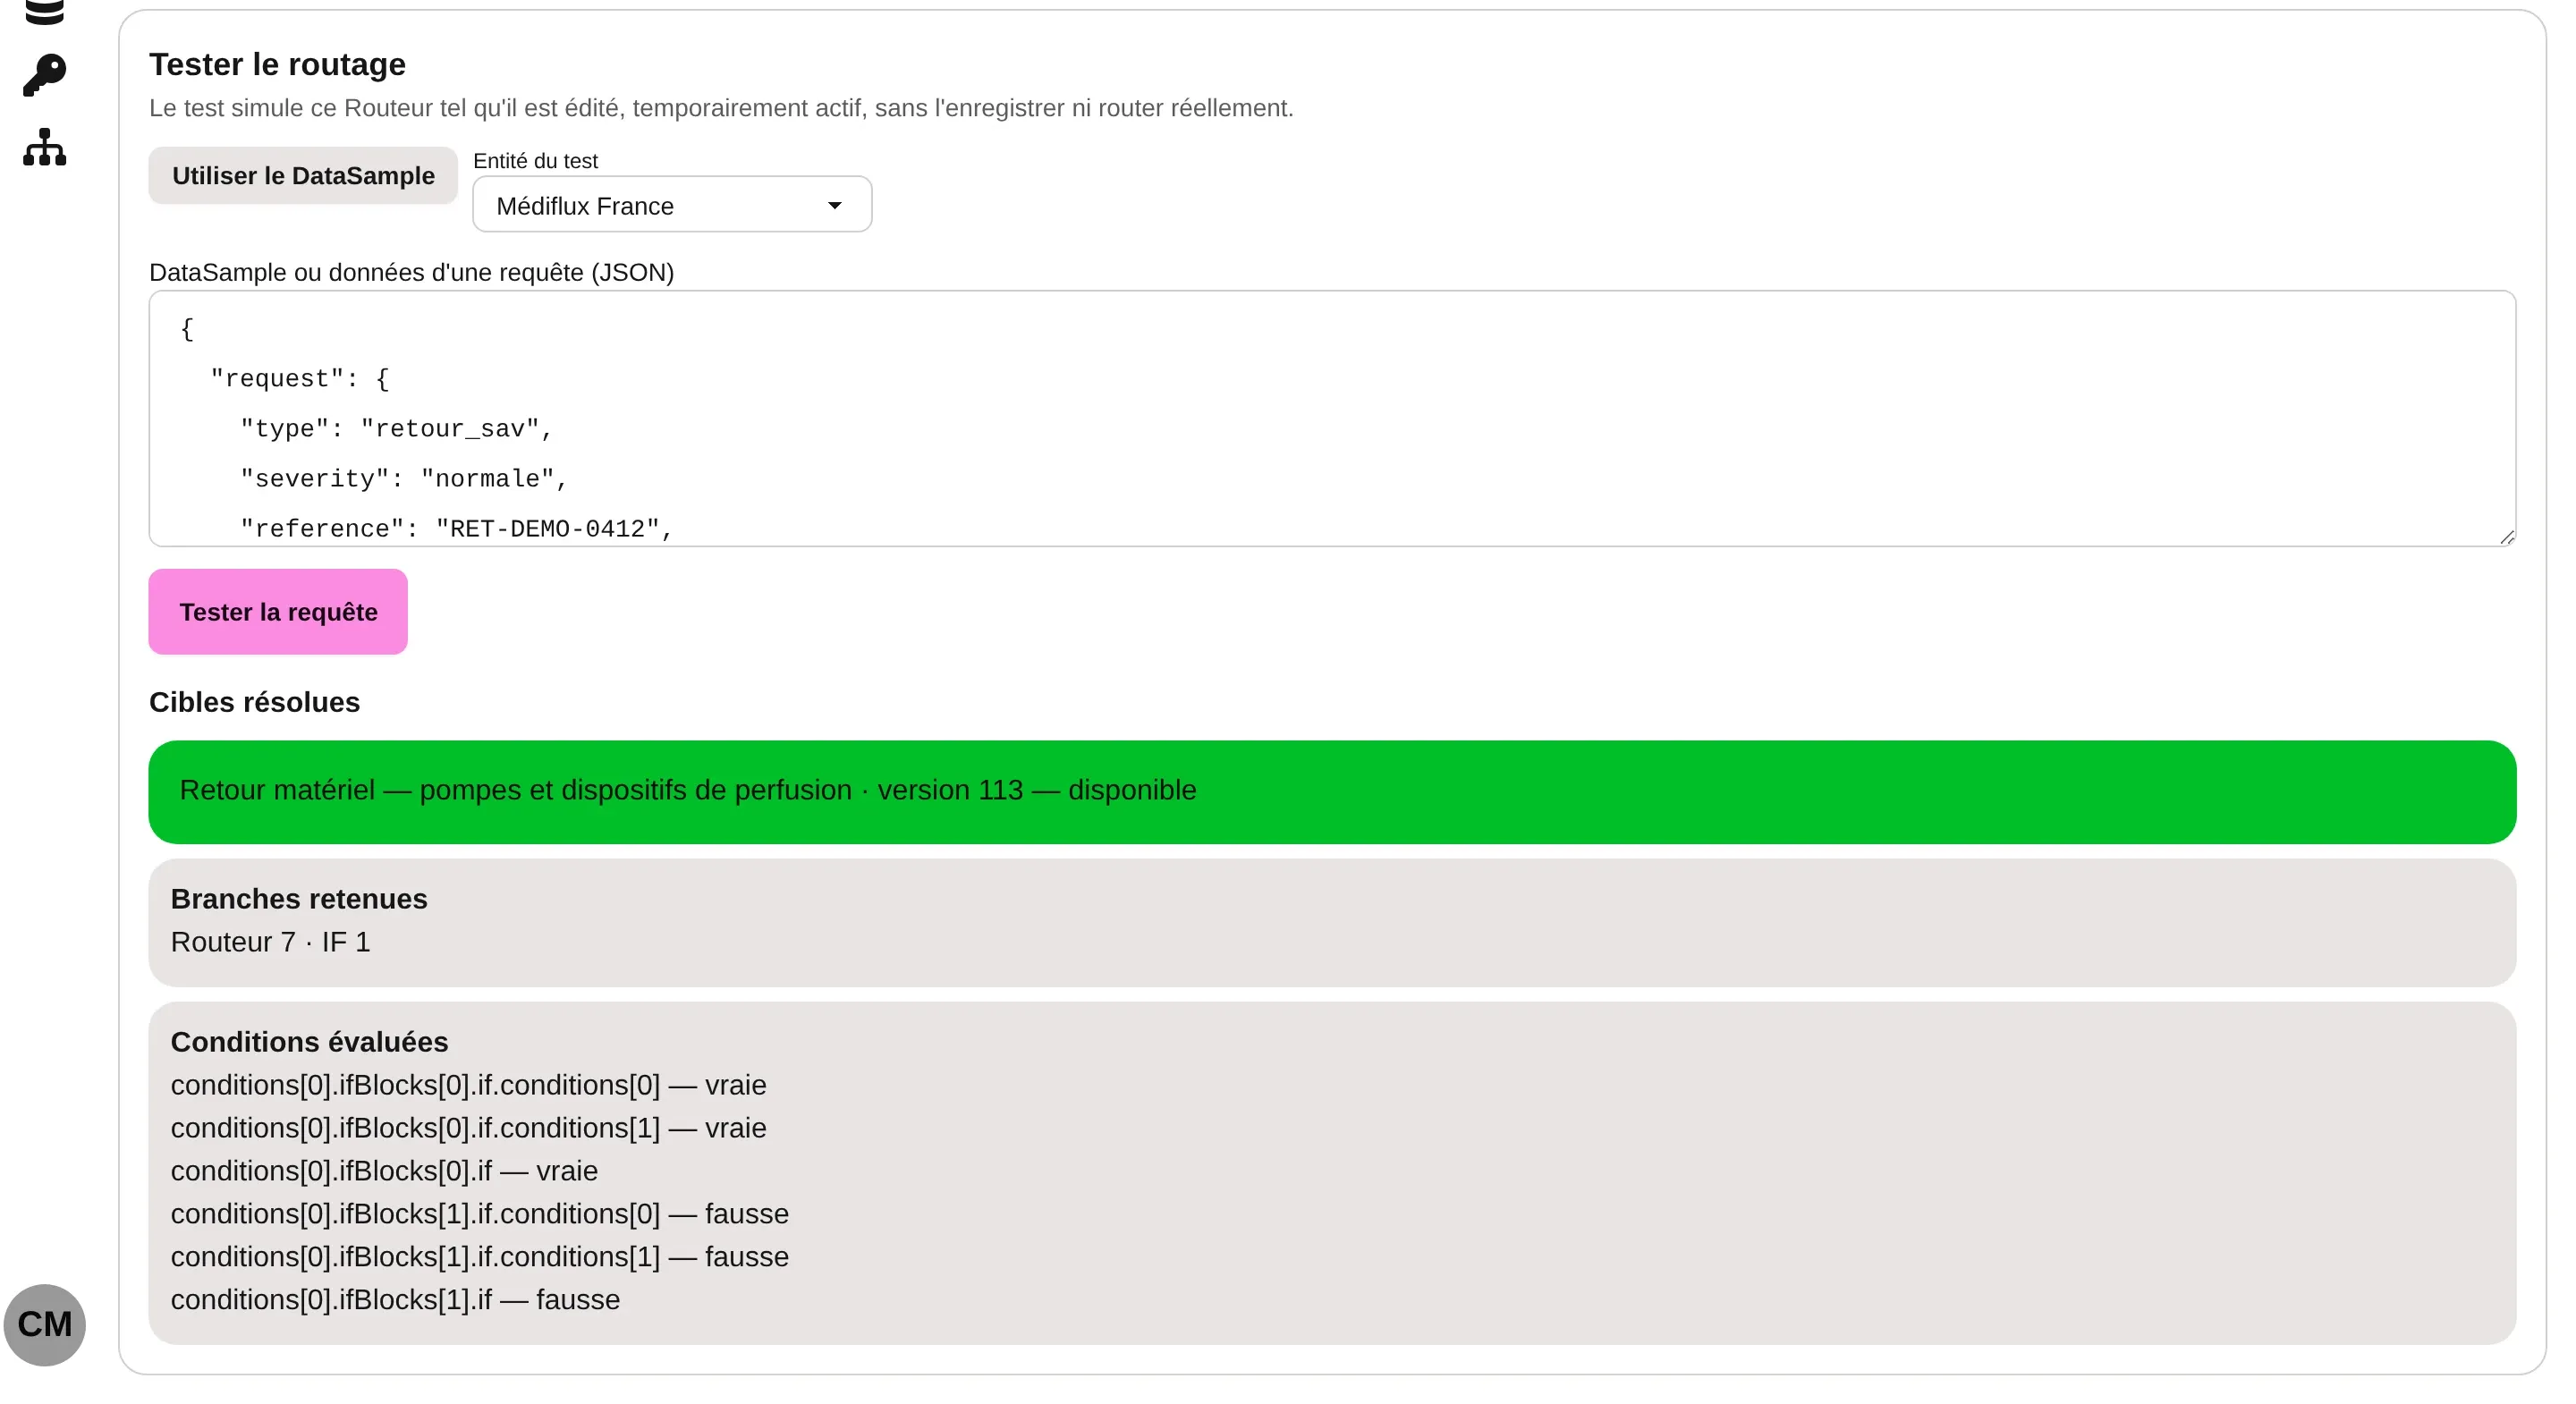The width and height of the screenshot is (2576, 1404).
Task: Click the Entité du test label
Action: pyautogui.click(x=535, y=161)
